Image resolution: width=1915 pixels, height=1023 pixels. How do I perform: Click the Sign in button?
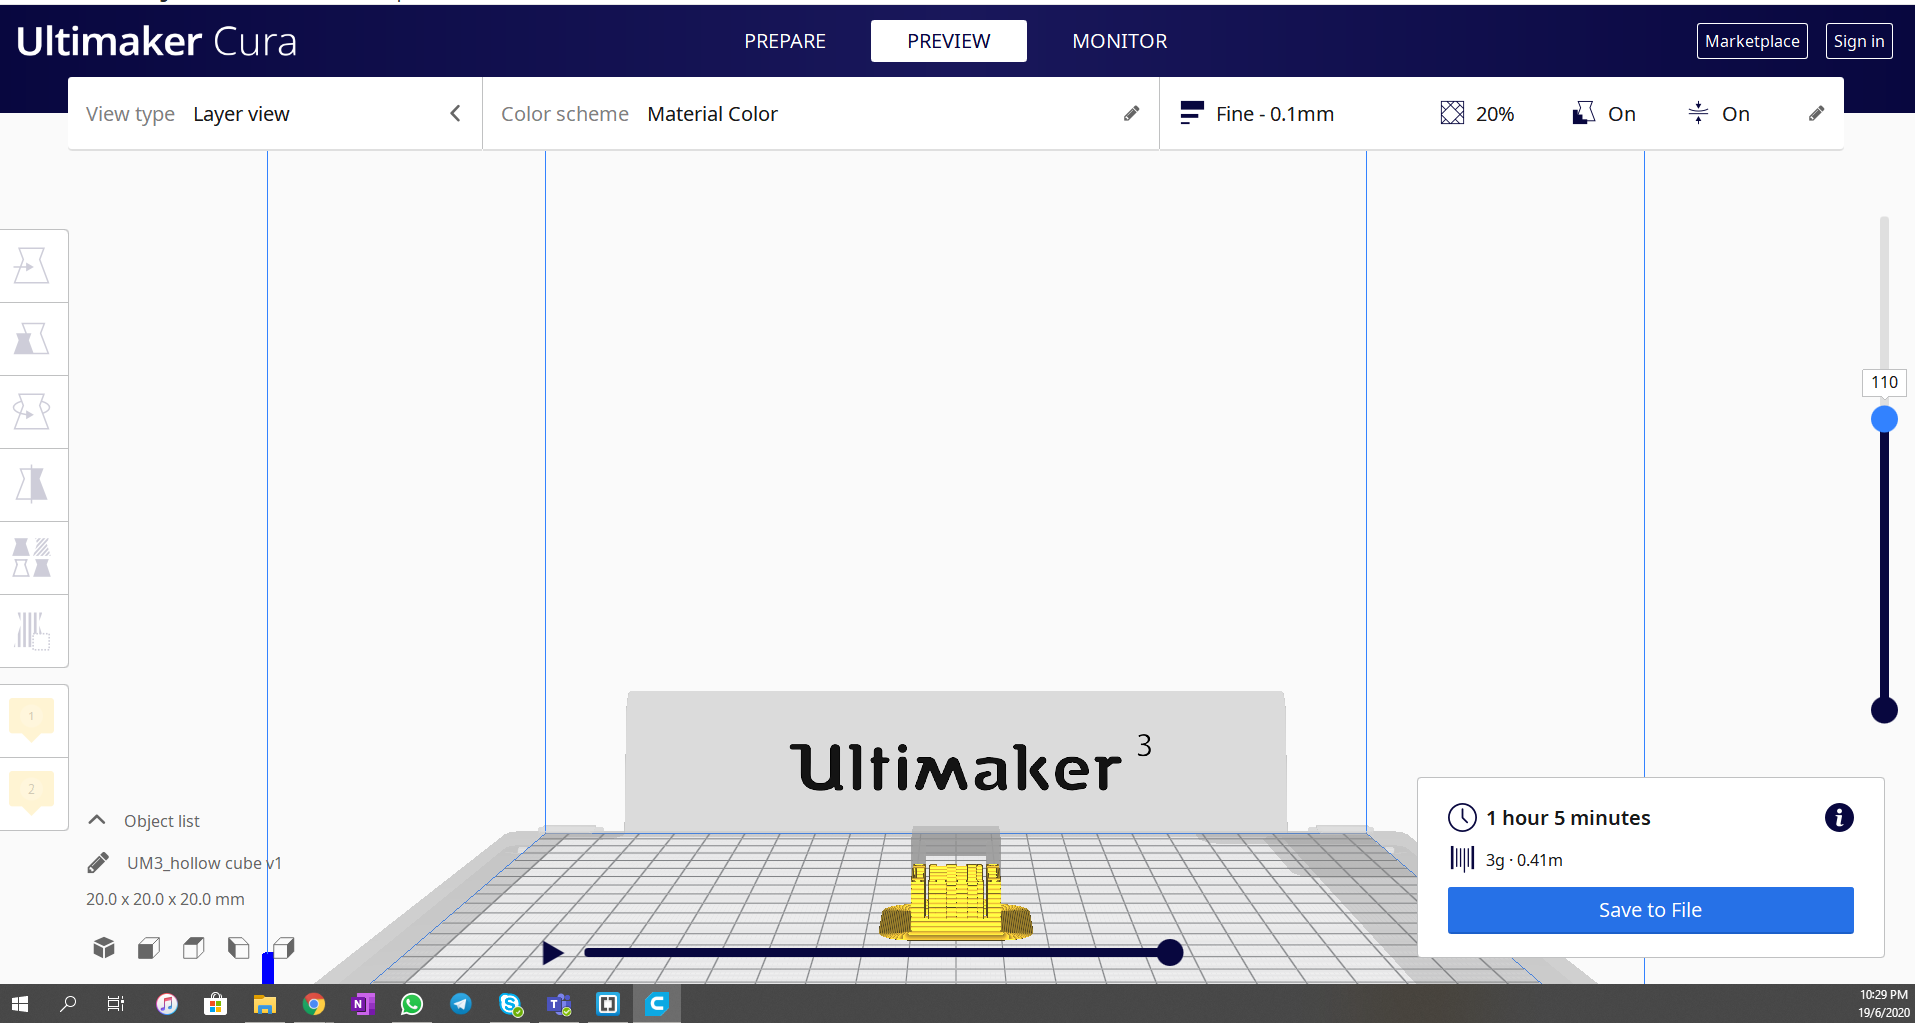point(1859,41)
